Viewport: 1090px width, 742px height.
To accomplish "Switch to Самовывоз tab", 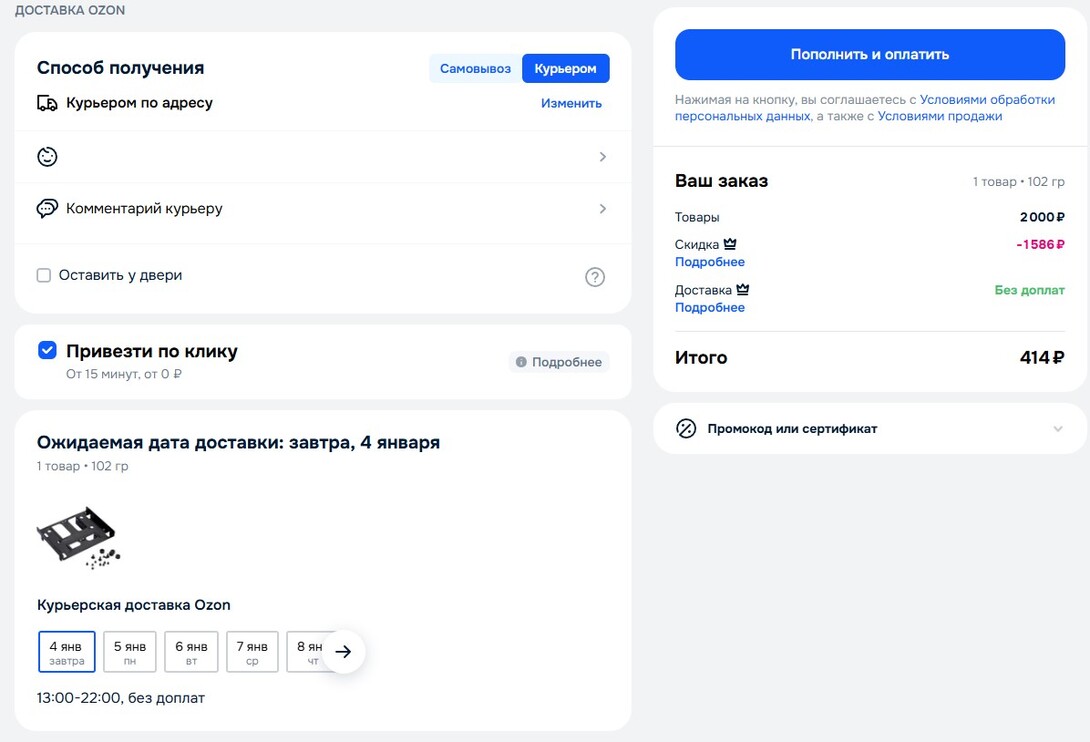I will (x=475, y=69).
